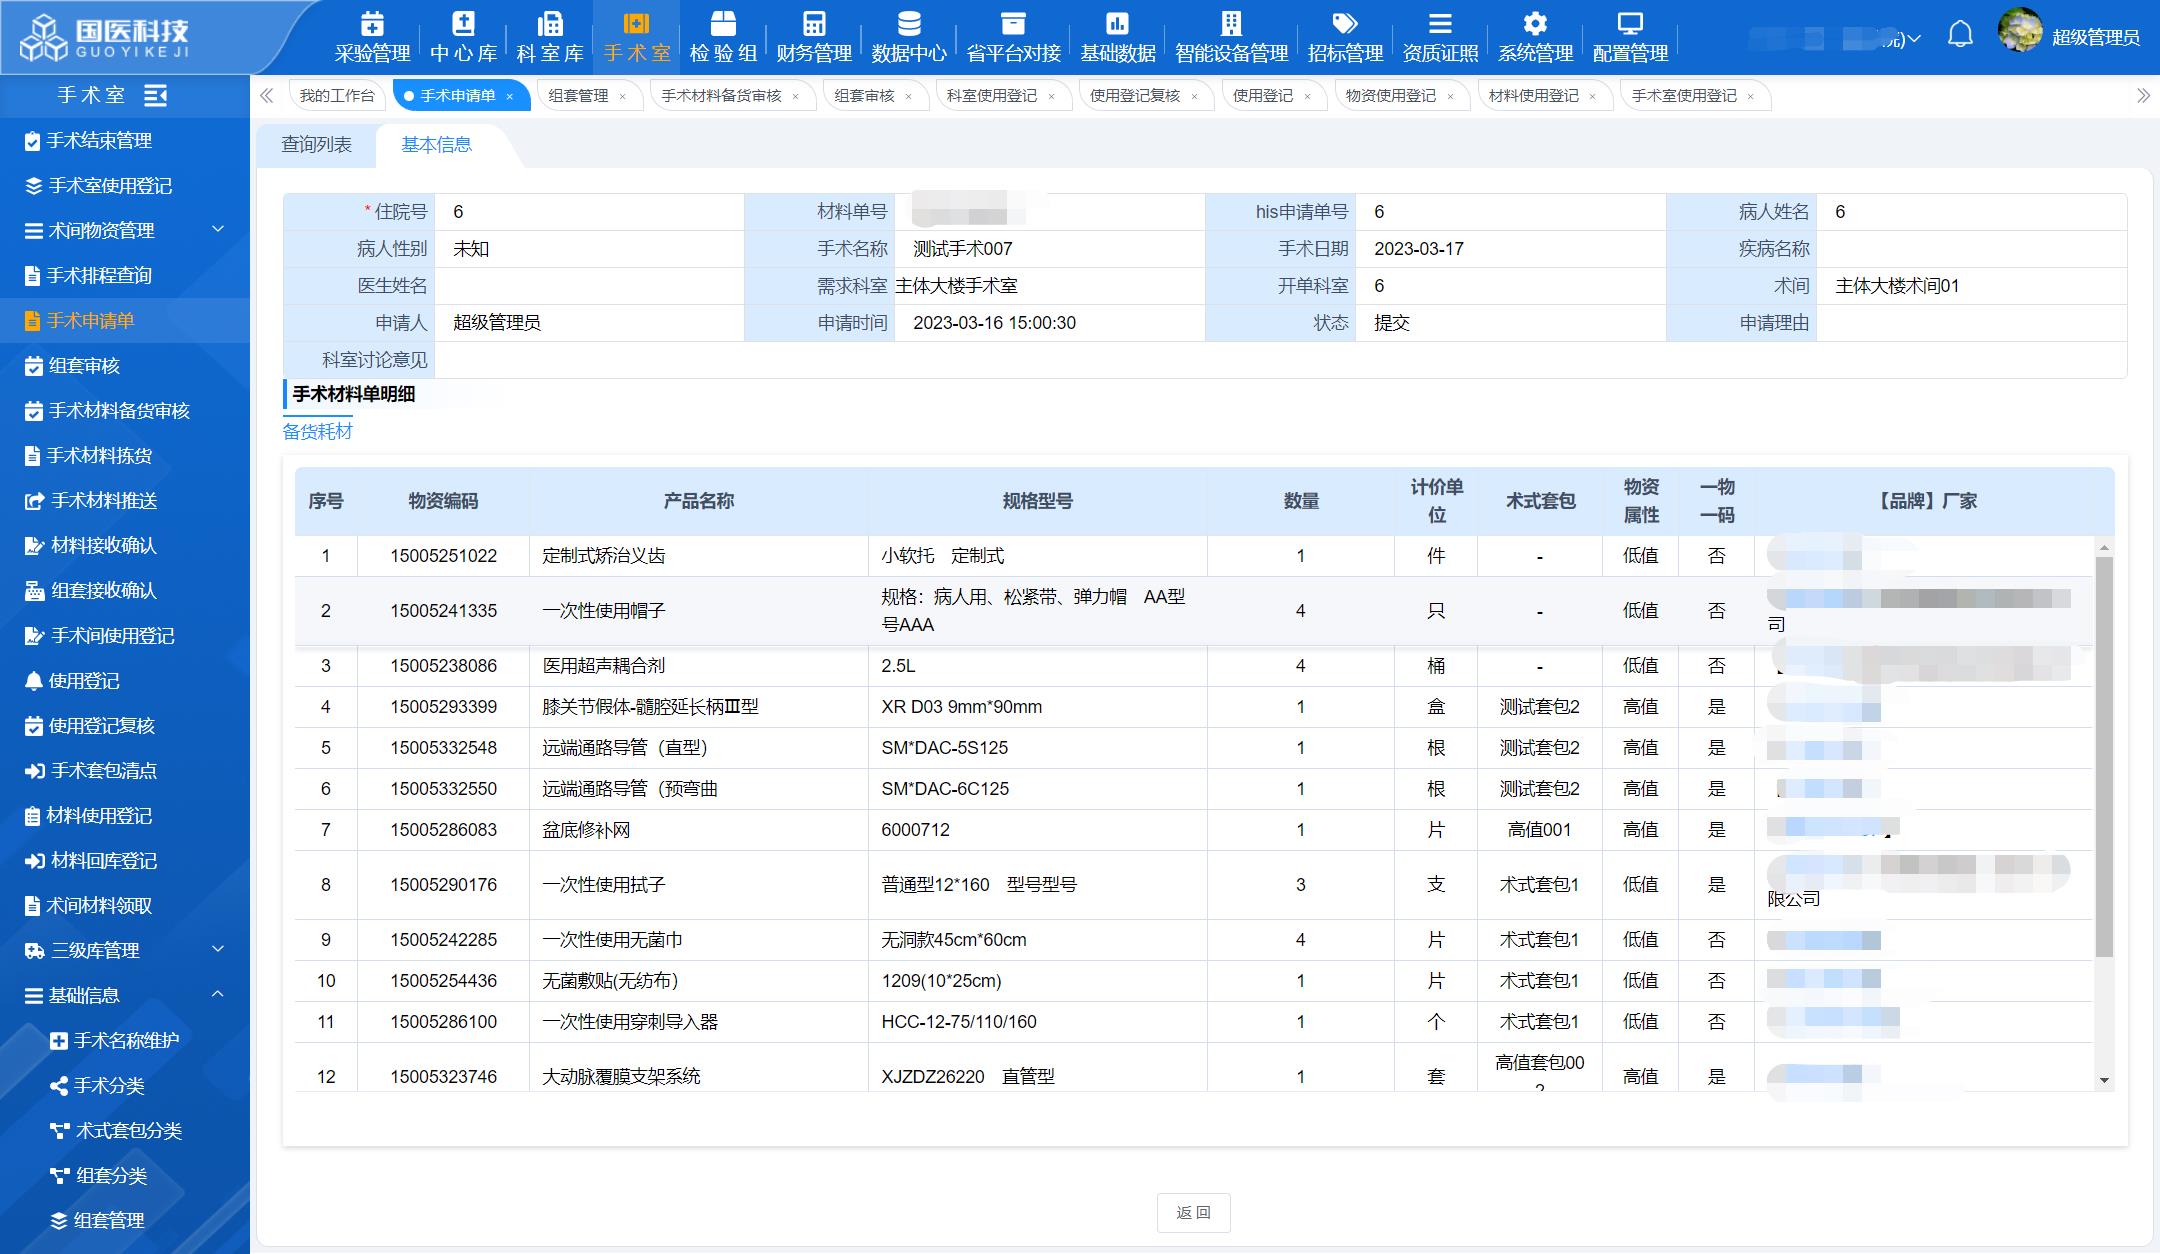Open 手术结束管理 in sidebar
Screen dimensions: 2160x1254
125,140
